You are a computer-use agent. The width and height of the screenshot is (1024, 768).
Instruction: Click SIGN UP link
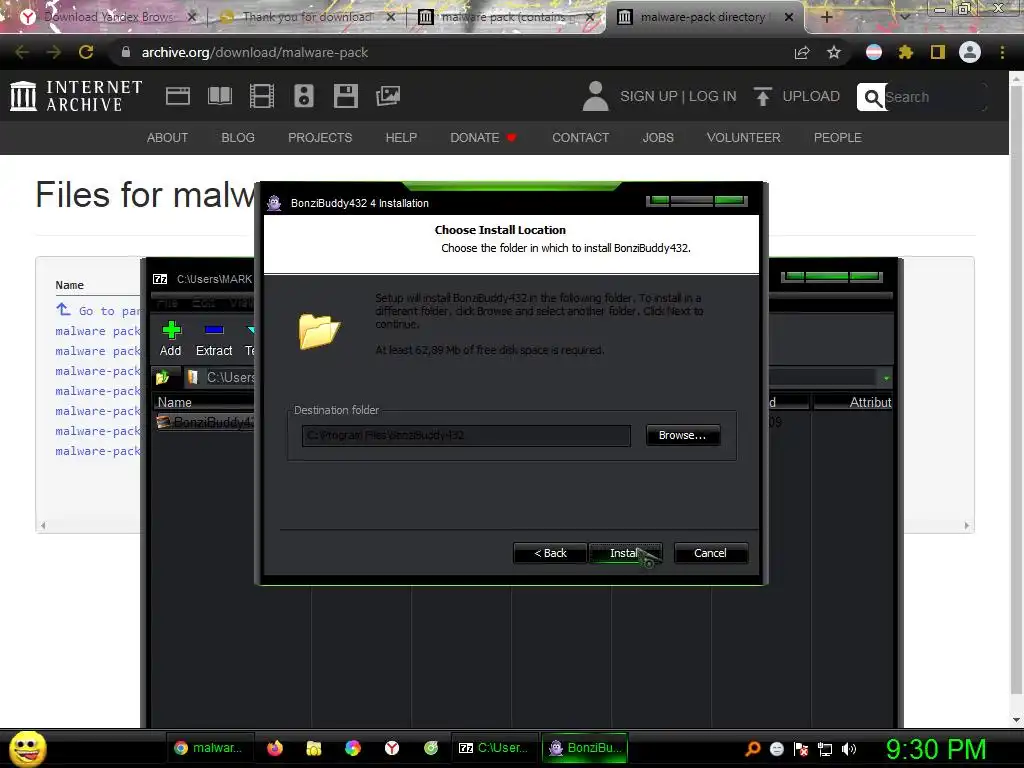(648, 96)
